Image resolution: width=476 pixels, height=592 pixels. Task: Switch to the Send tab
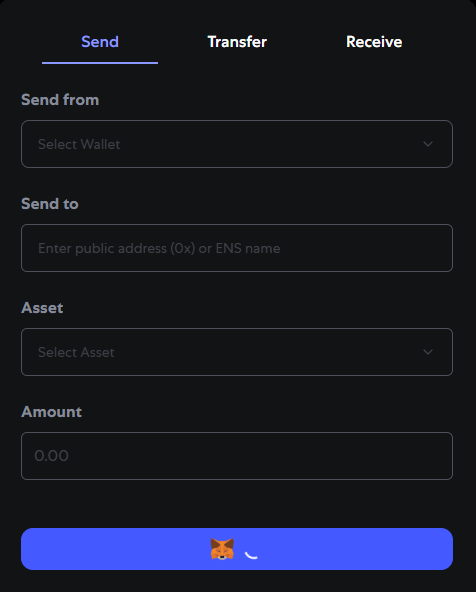click(100, 42)
